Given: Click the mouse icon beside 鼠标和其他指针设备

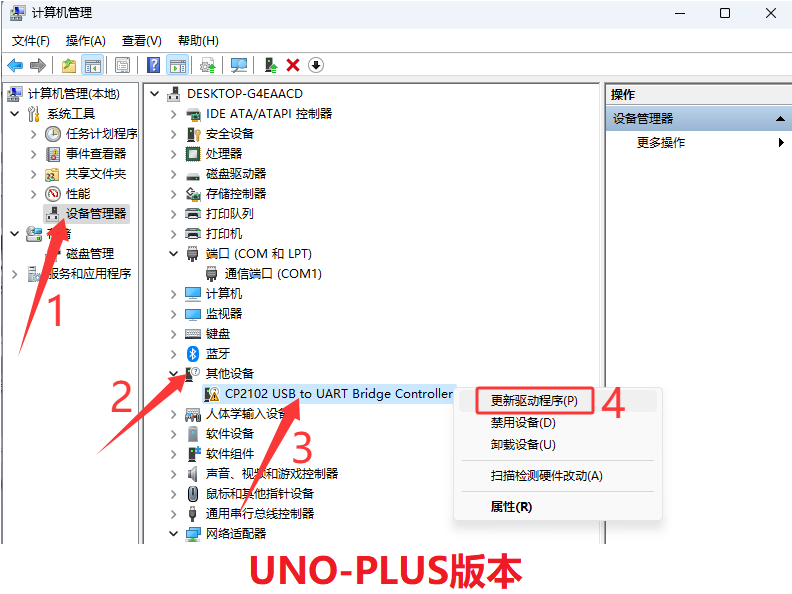Looking at the screenshot, I should [193, 493].
